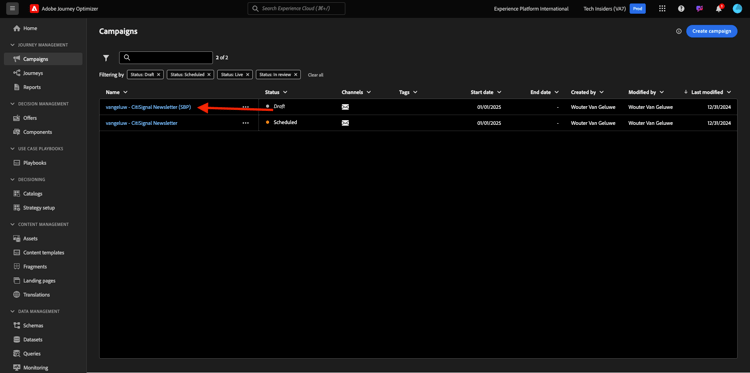Open Components in sidebar
The image size is (750, 373).
[x=43, y=132]
